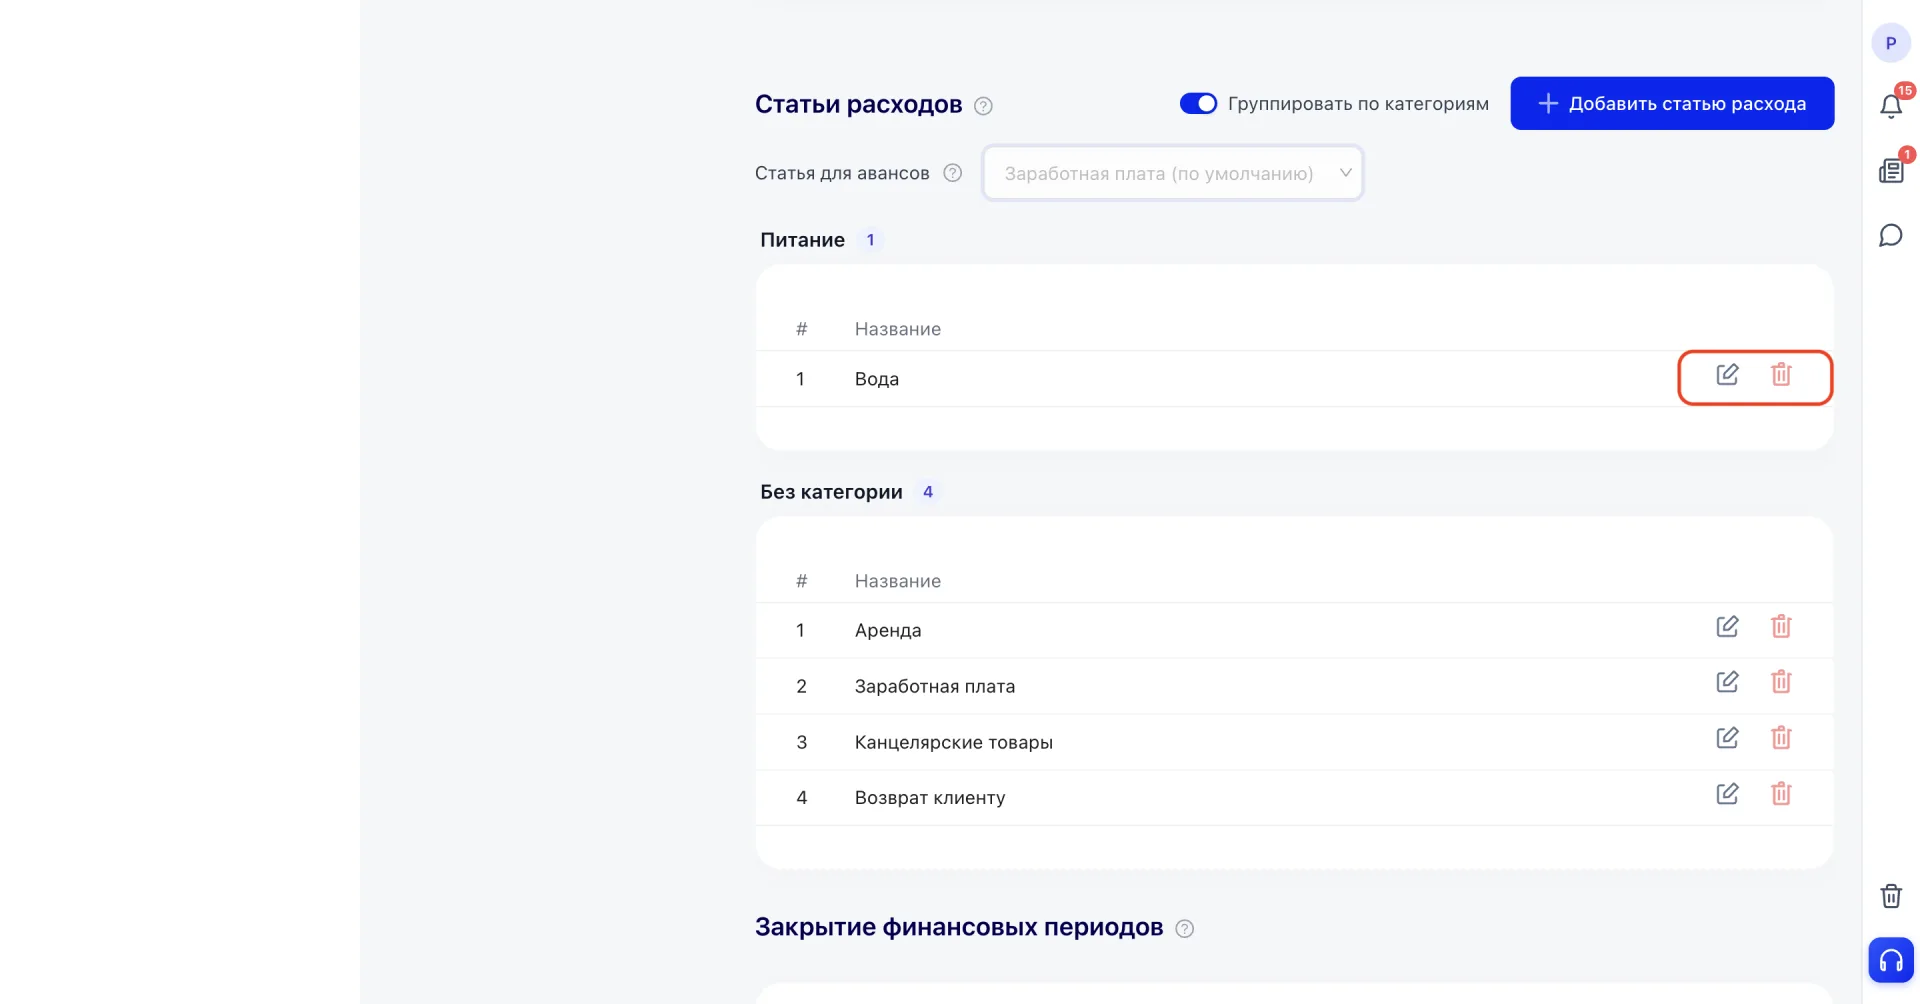Delete the Заработная плата row
This screenshot has height=1004, width=1920.
1781,682
